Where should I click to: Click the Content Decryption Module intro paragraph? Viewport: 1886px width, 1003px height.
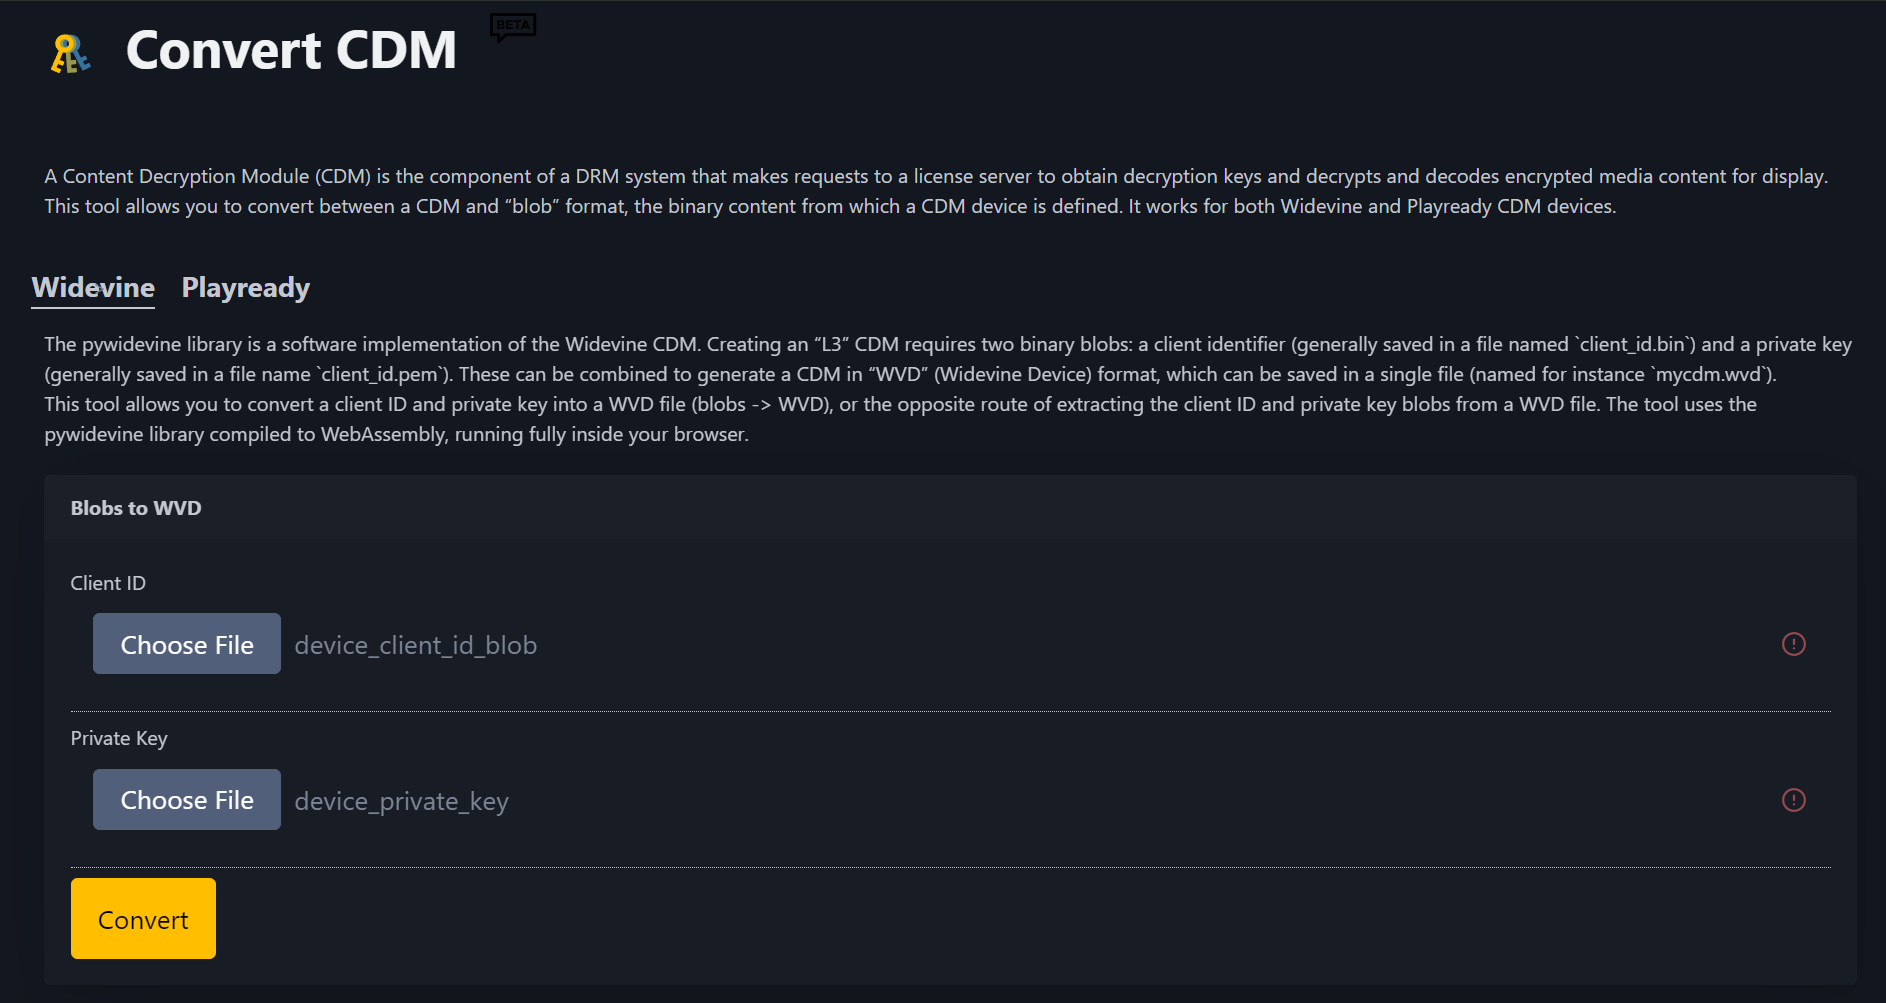(x=936, y=191)
